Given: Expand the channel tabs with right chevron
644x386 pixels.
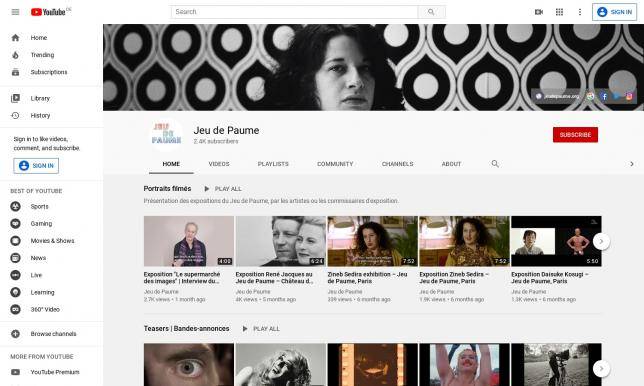Looking at the screenshot, I should tap(632, 164).
